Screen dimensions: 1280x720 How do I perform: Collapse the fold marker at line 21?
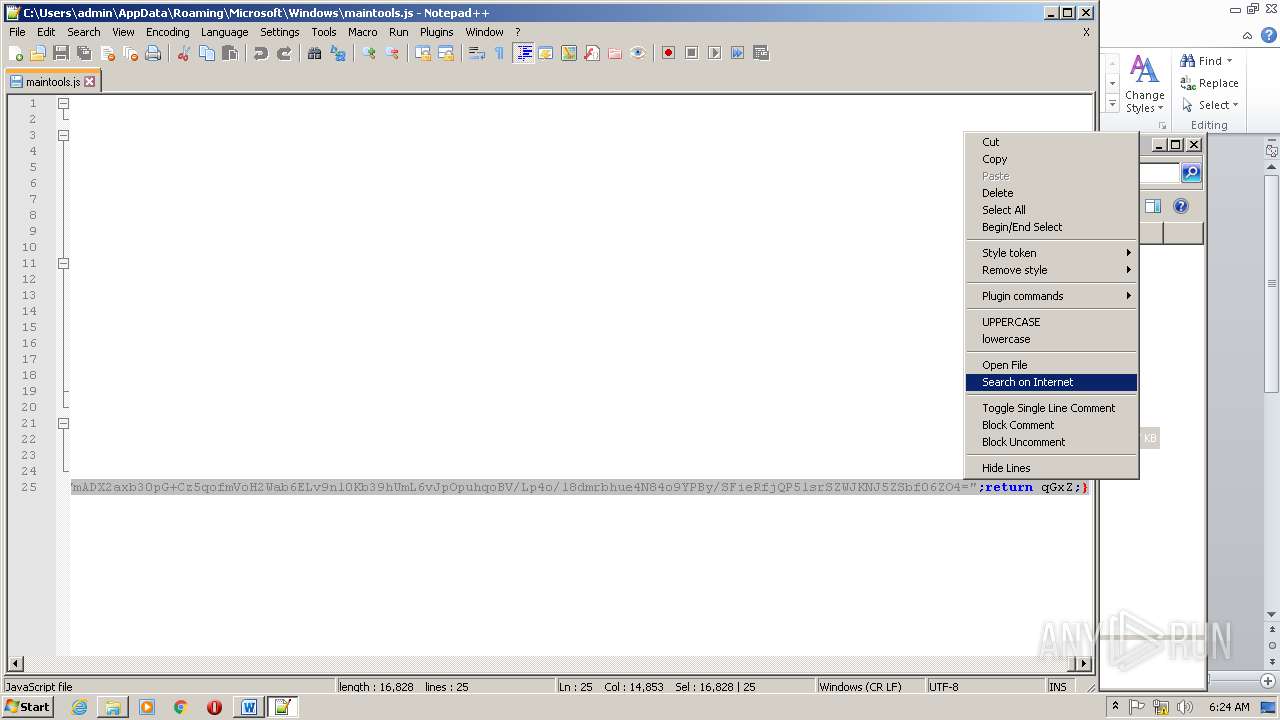(x=63, y=423)
